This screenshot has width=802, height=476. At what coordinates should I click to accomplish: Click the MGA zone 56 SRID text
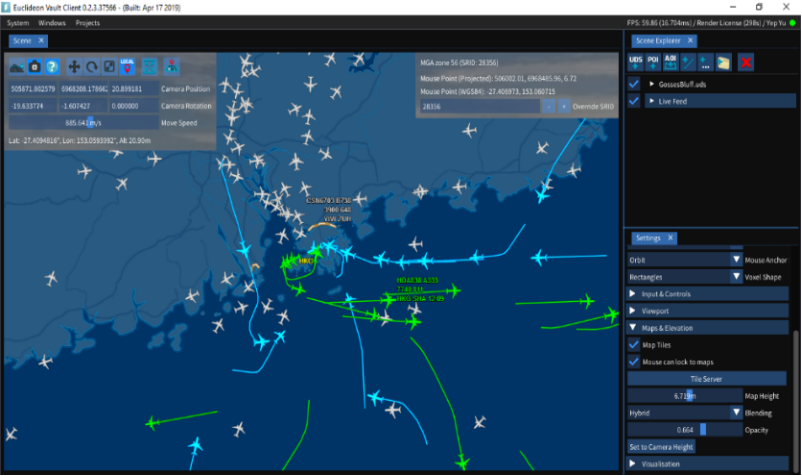[x=459, y=62]
